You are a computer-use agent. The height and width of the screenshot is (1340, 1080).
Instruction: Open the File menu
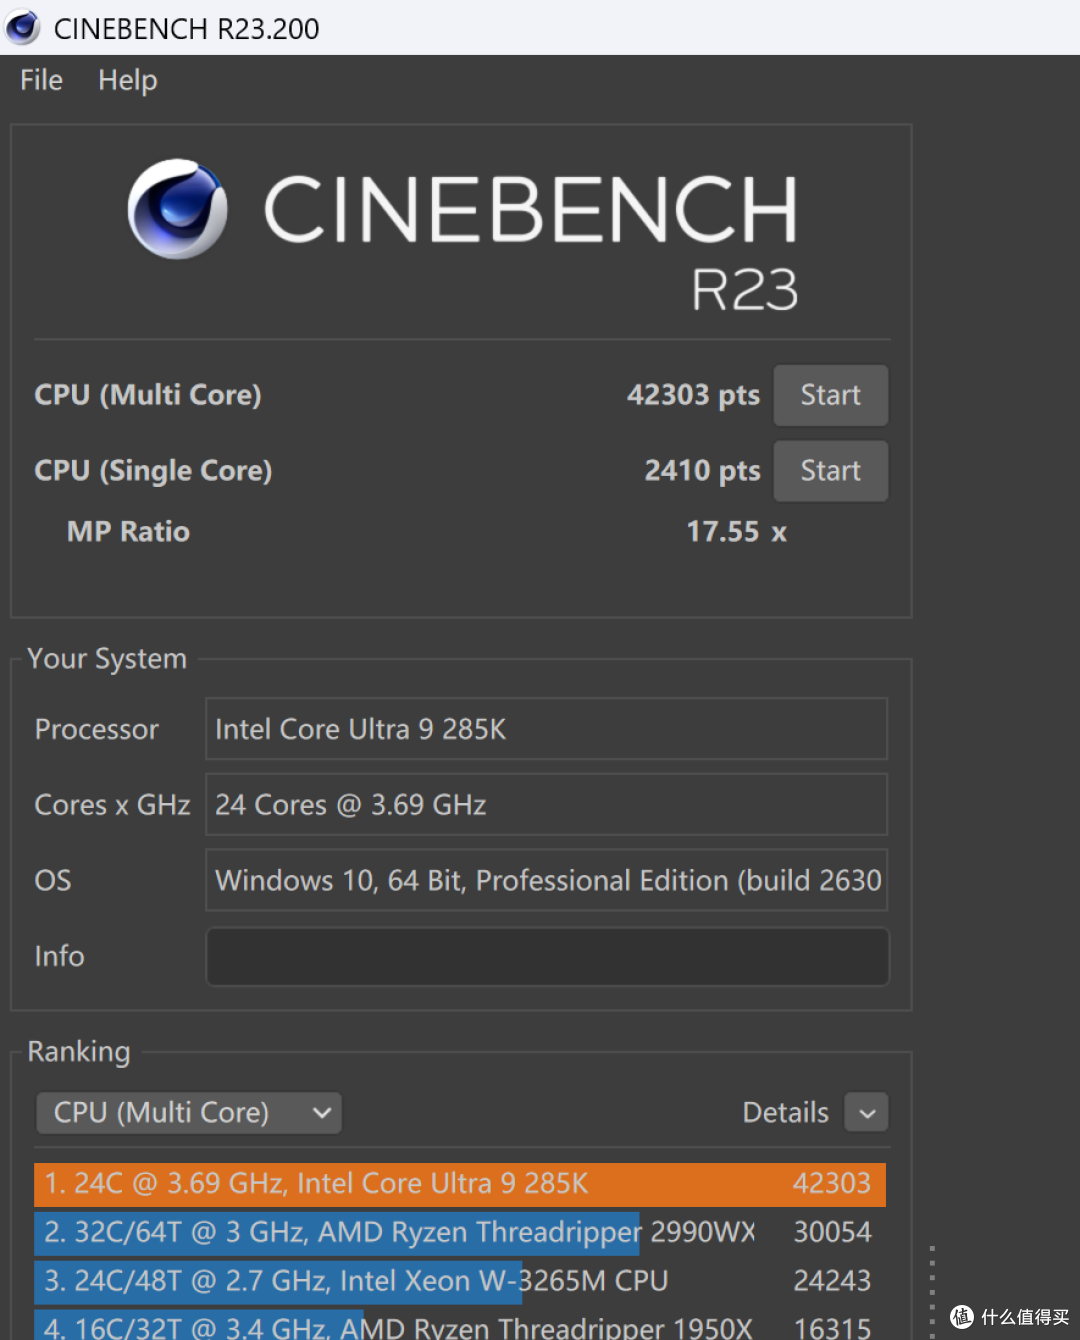[x=41, y=80]
